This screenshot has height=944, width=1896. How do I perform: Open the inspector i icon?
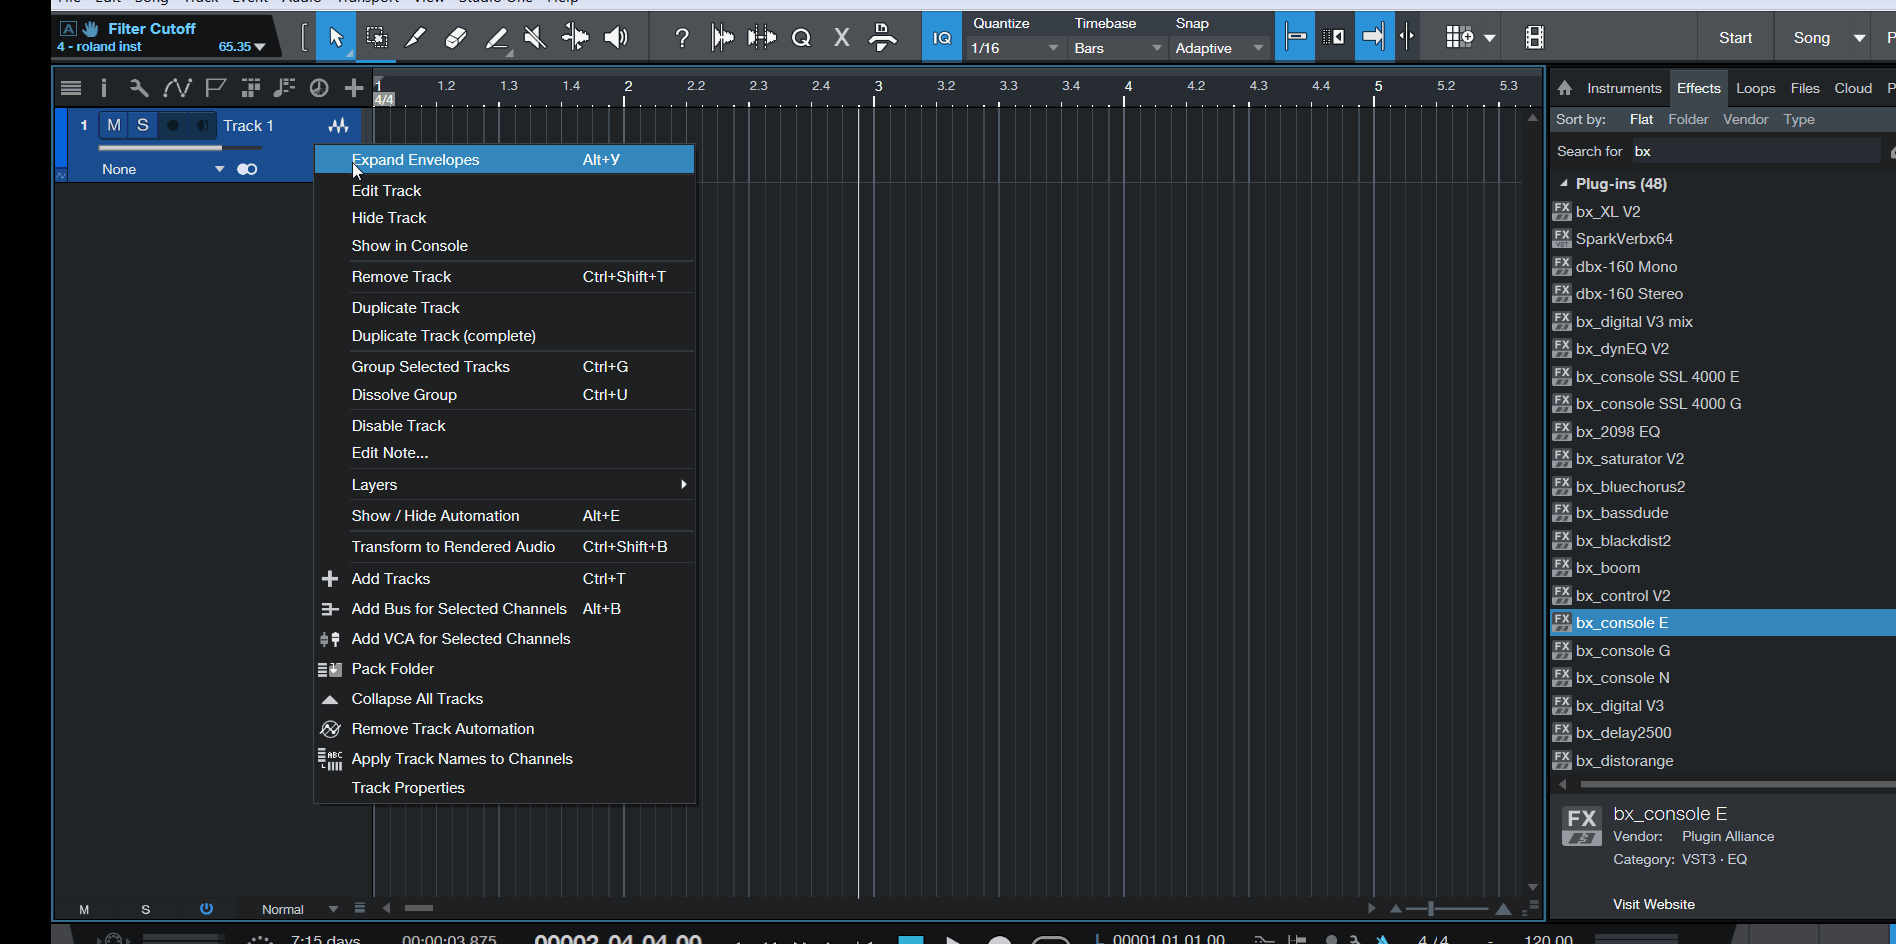103,88
